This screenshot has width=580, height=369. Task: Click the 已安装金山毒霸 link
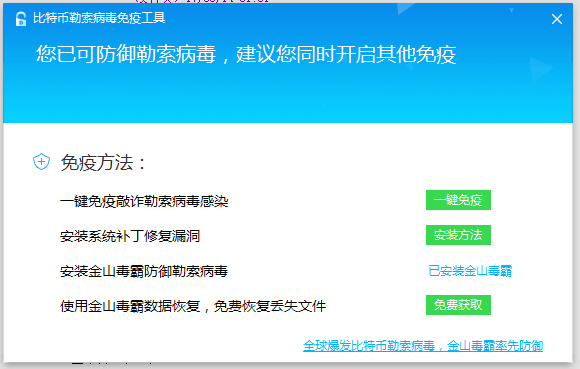[470, 271]
